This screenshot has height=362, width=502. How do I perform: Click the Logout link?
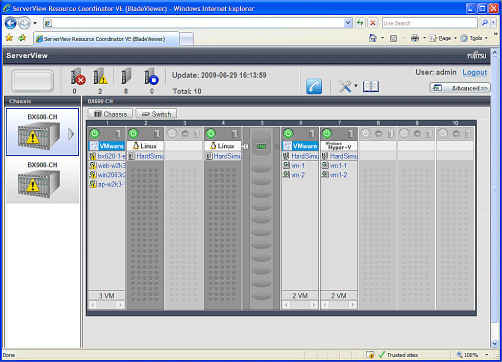(x=475, y=72)
